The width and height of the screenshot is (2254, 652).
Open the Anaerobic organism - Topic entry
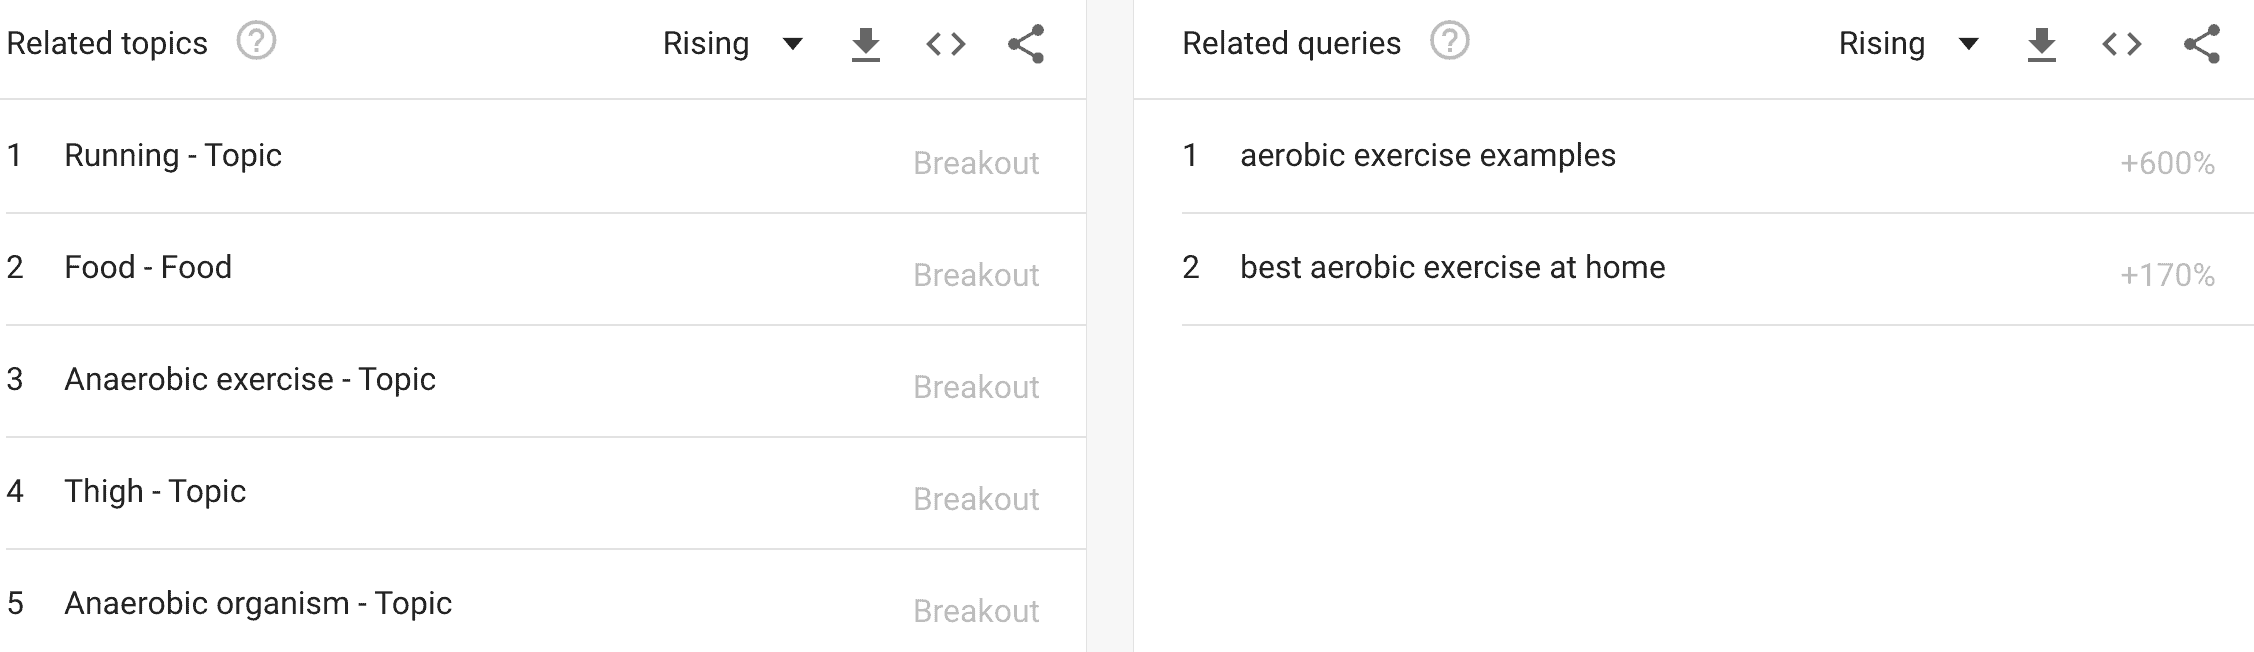click(x=257, y=603)
